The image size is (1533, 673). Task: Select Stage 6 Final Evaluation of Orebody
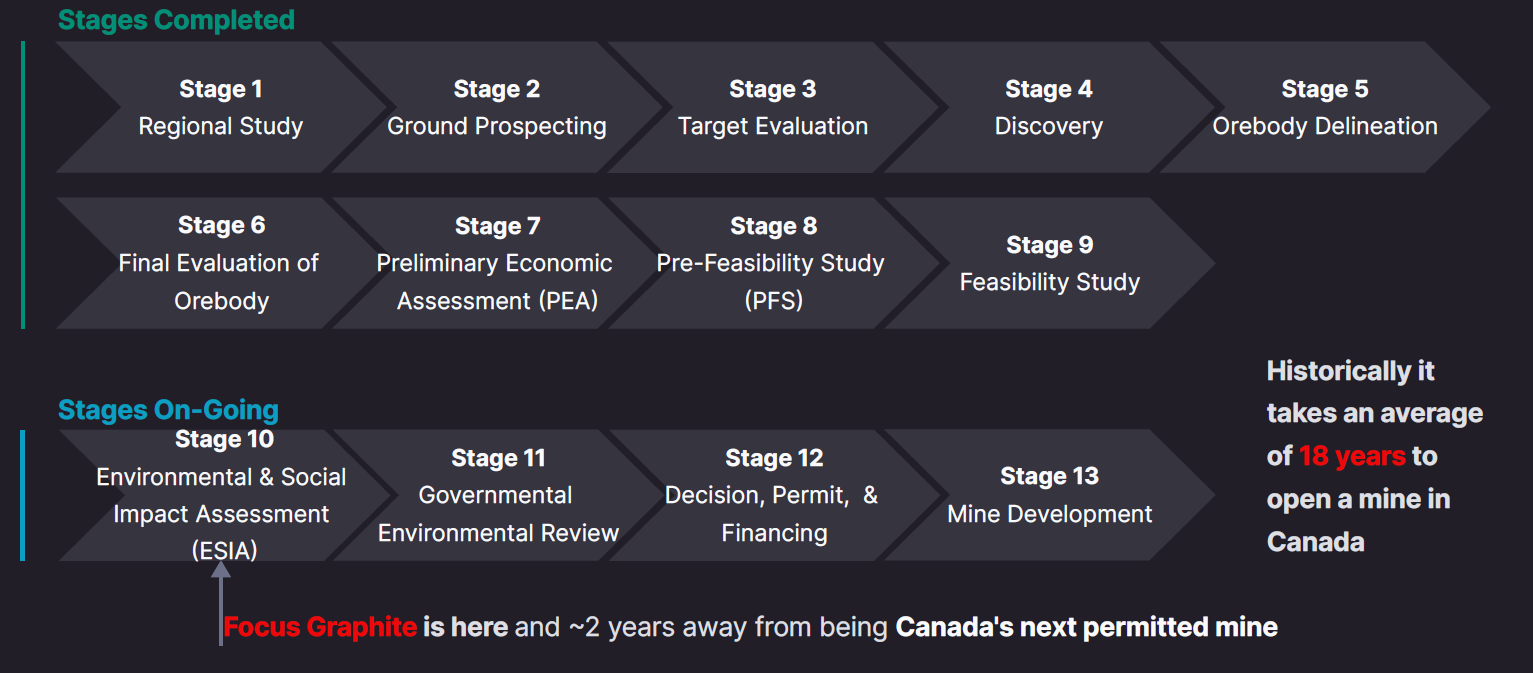click(x=221, y=263)
